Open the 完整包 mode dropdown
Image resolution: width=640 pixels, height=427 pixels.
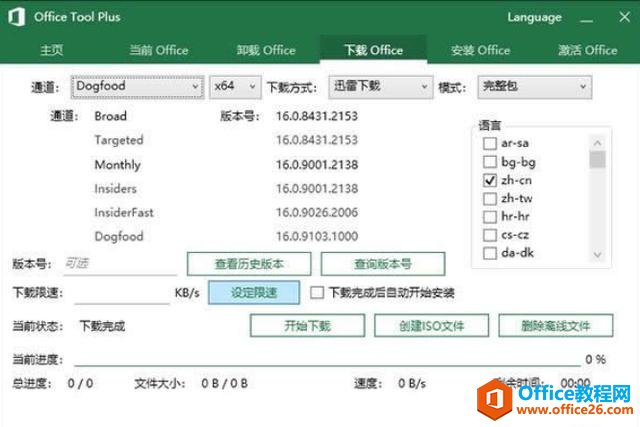534,87
